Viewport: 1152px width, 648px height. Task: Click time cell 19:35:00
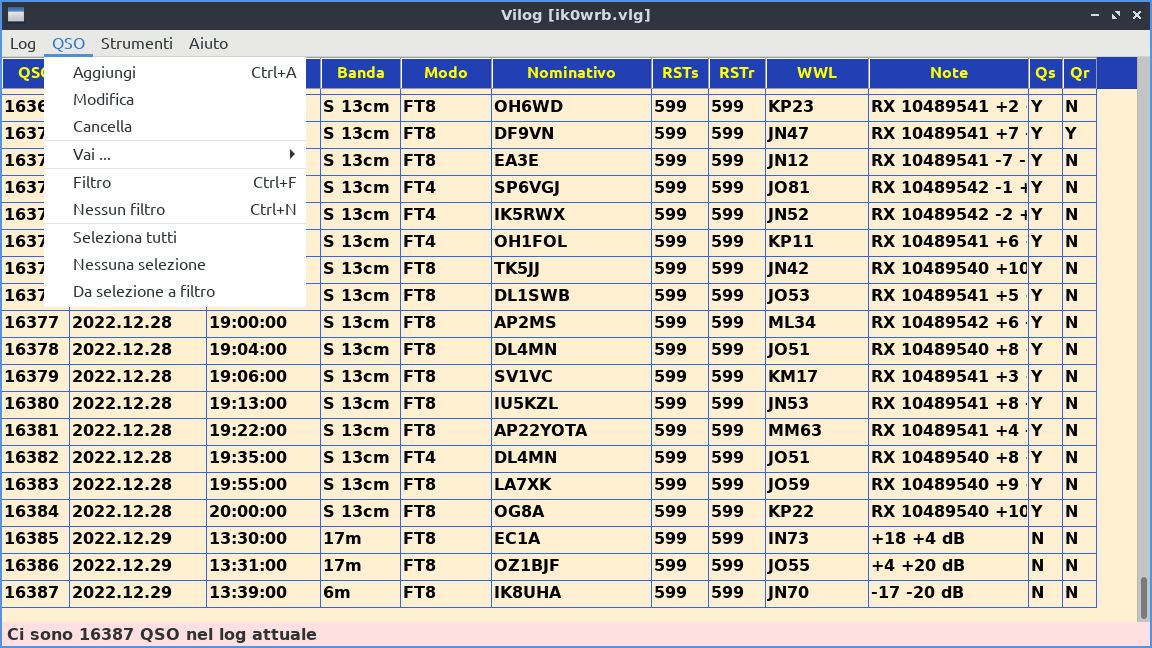coord(263,458)
